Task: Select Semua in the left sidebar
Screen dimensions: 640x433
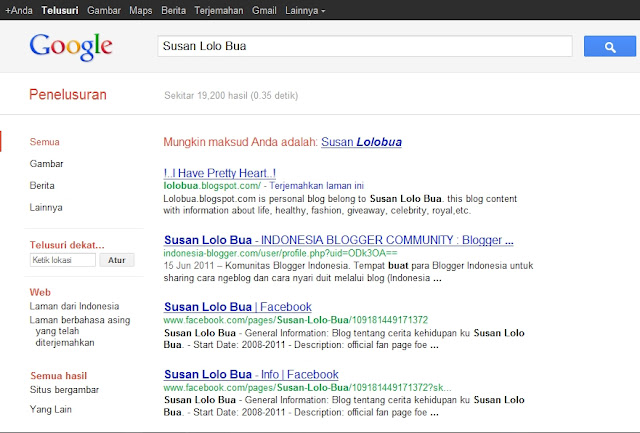Action: point(44,142)
